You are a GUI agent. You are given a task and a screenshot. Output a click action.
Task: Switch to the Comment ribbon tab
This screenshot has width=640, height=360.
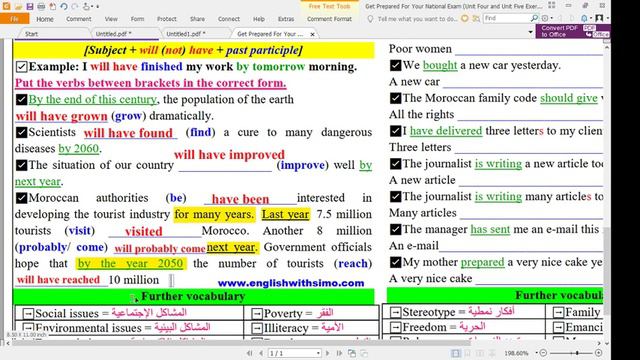[79, 19]
